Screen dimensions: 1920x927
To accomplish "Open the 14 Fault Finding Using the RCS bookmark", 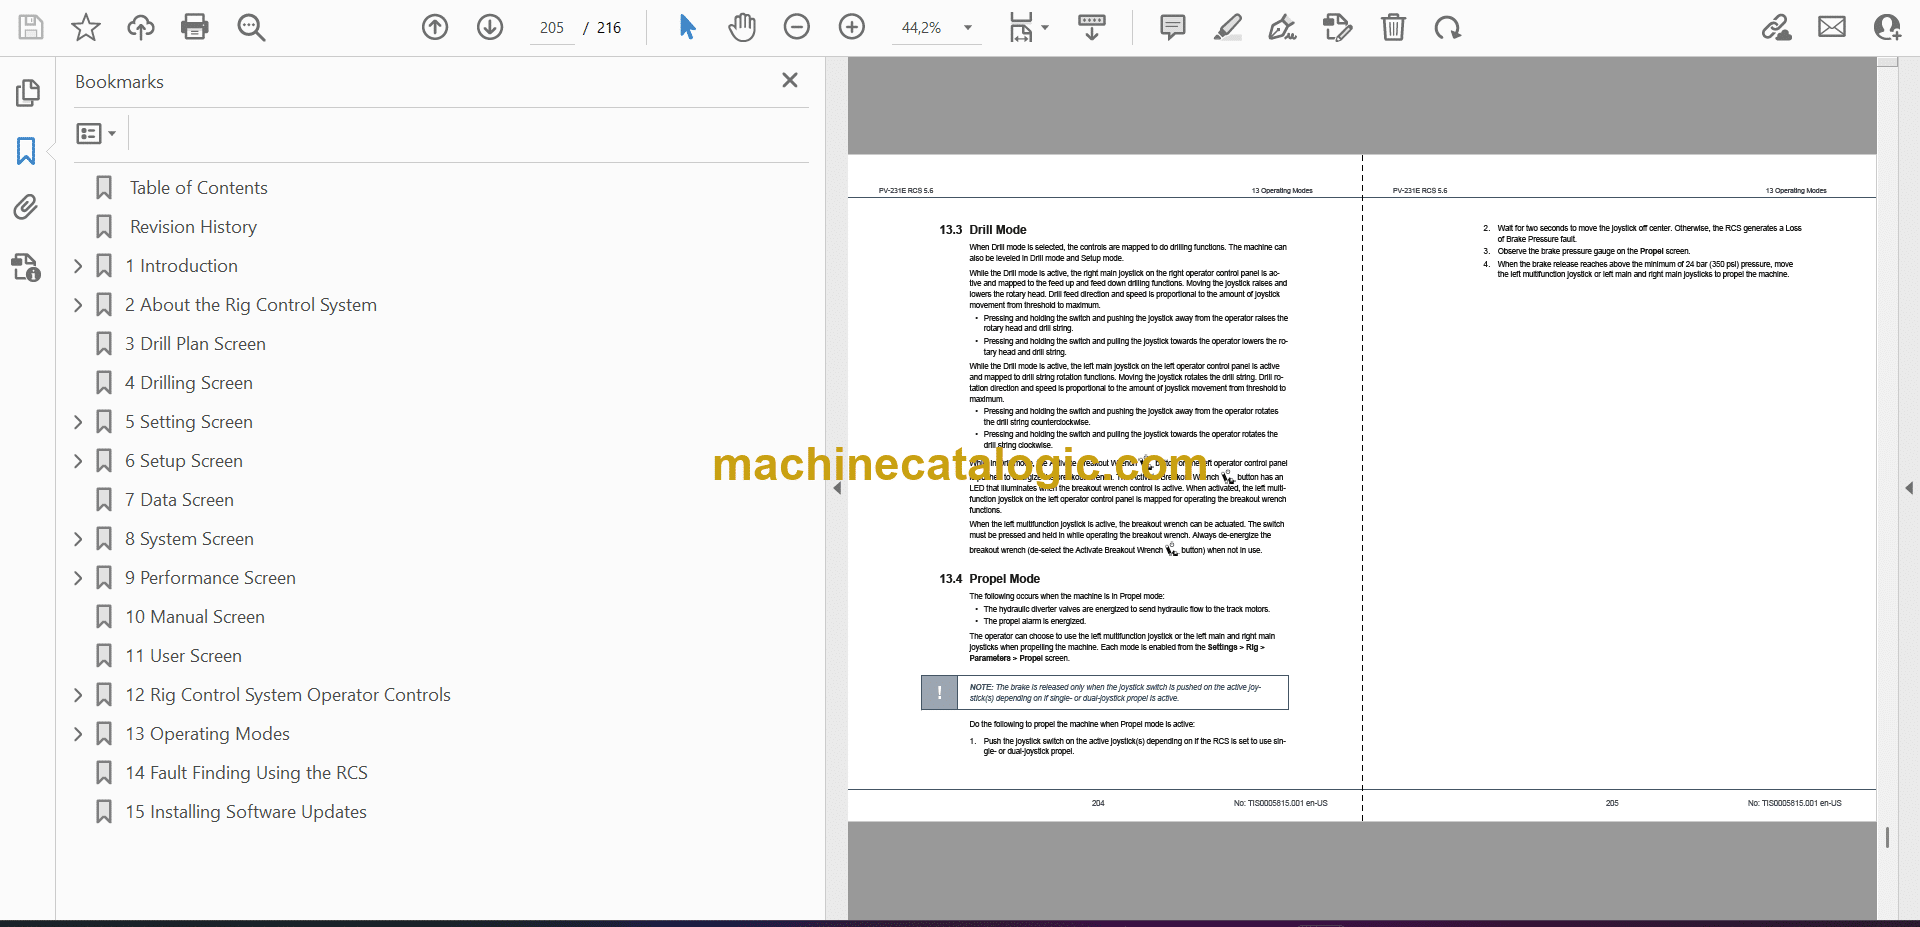I will pyautogui.click(x=246, y=773).
